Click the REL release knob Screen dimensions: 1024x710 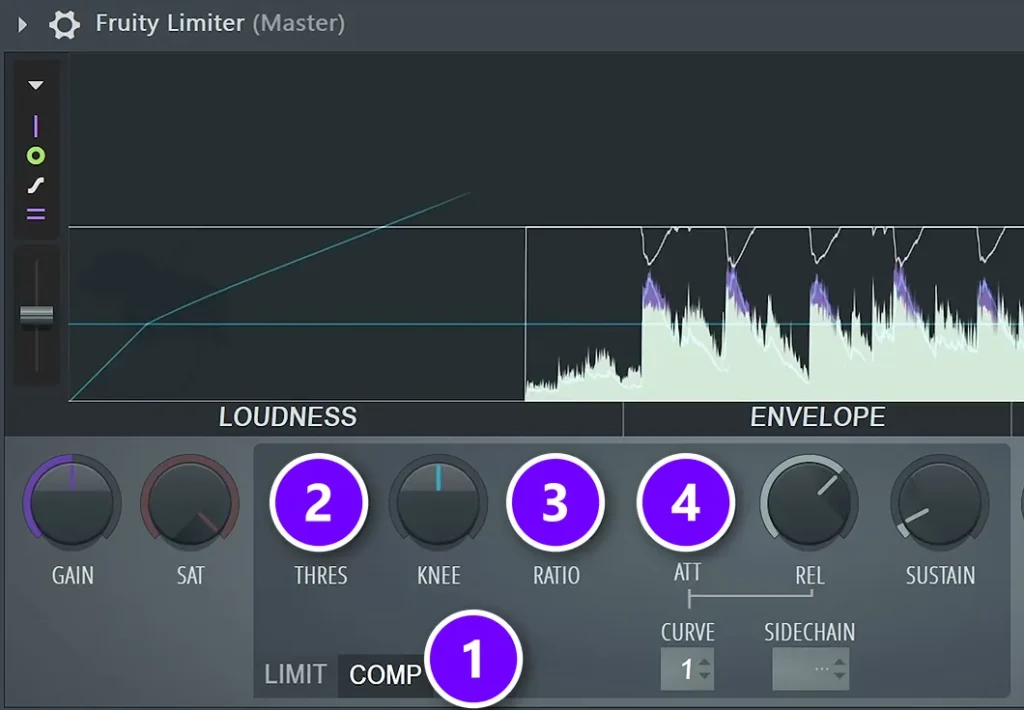[x=809, y=502]
